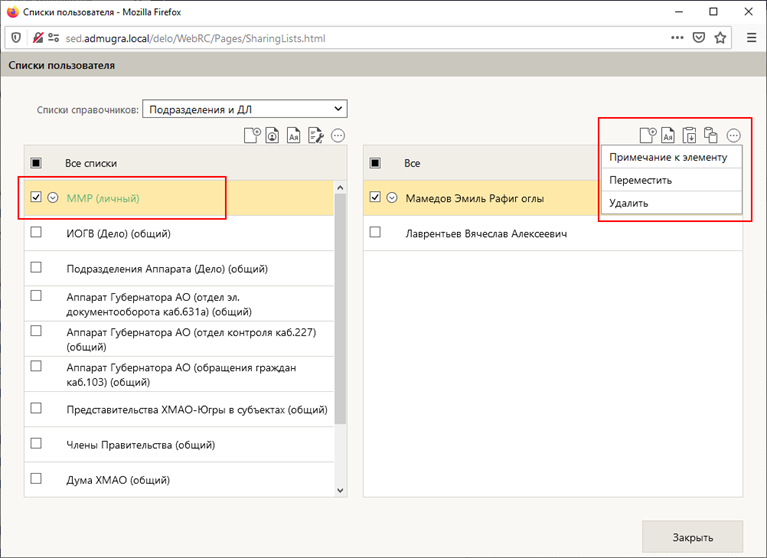Check the Лаврентьев Вячеслав Алексеевич checkbox

click(375, 232)
